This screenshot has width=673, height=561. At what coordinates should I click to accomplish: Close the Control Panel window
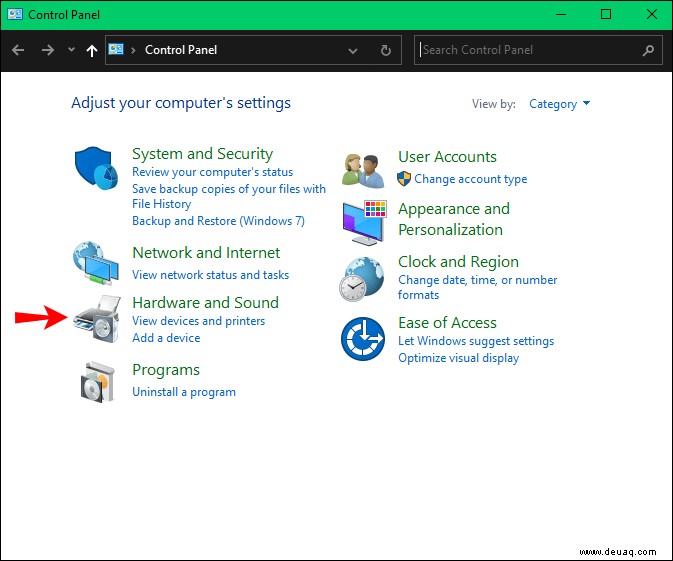(x=652, y=14)
